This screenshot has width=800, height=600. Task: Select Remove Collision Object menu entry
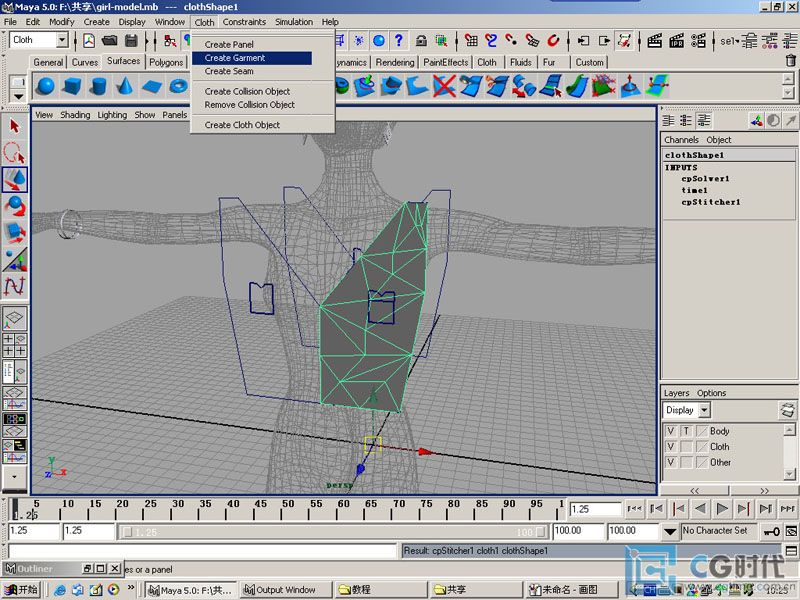click(249, 105)
